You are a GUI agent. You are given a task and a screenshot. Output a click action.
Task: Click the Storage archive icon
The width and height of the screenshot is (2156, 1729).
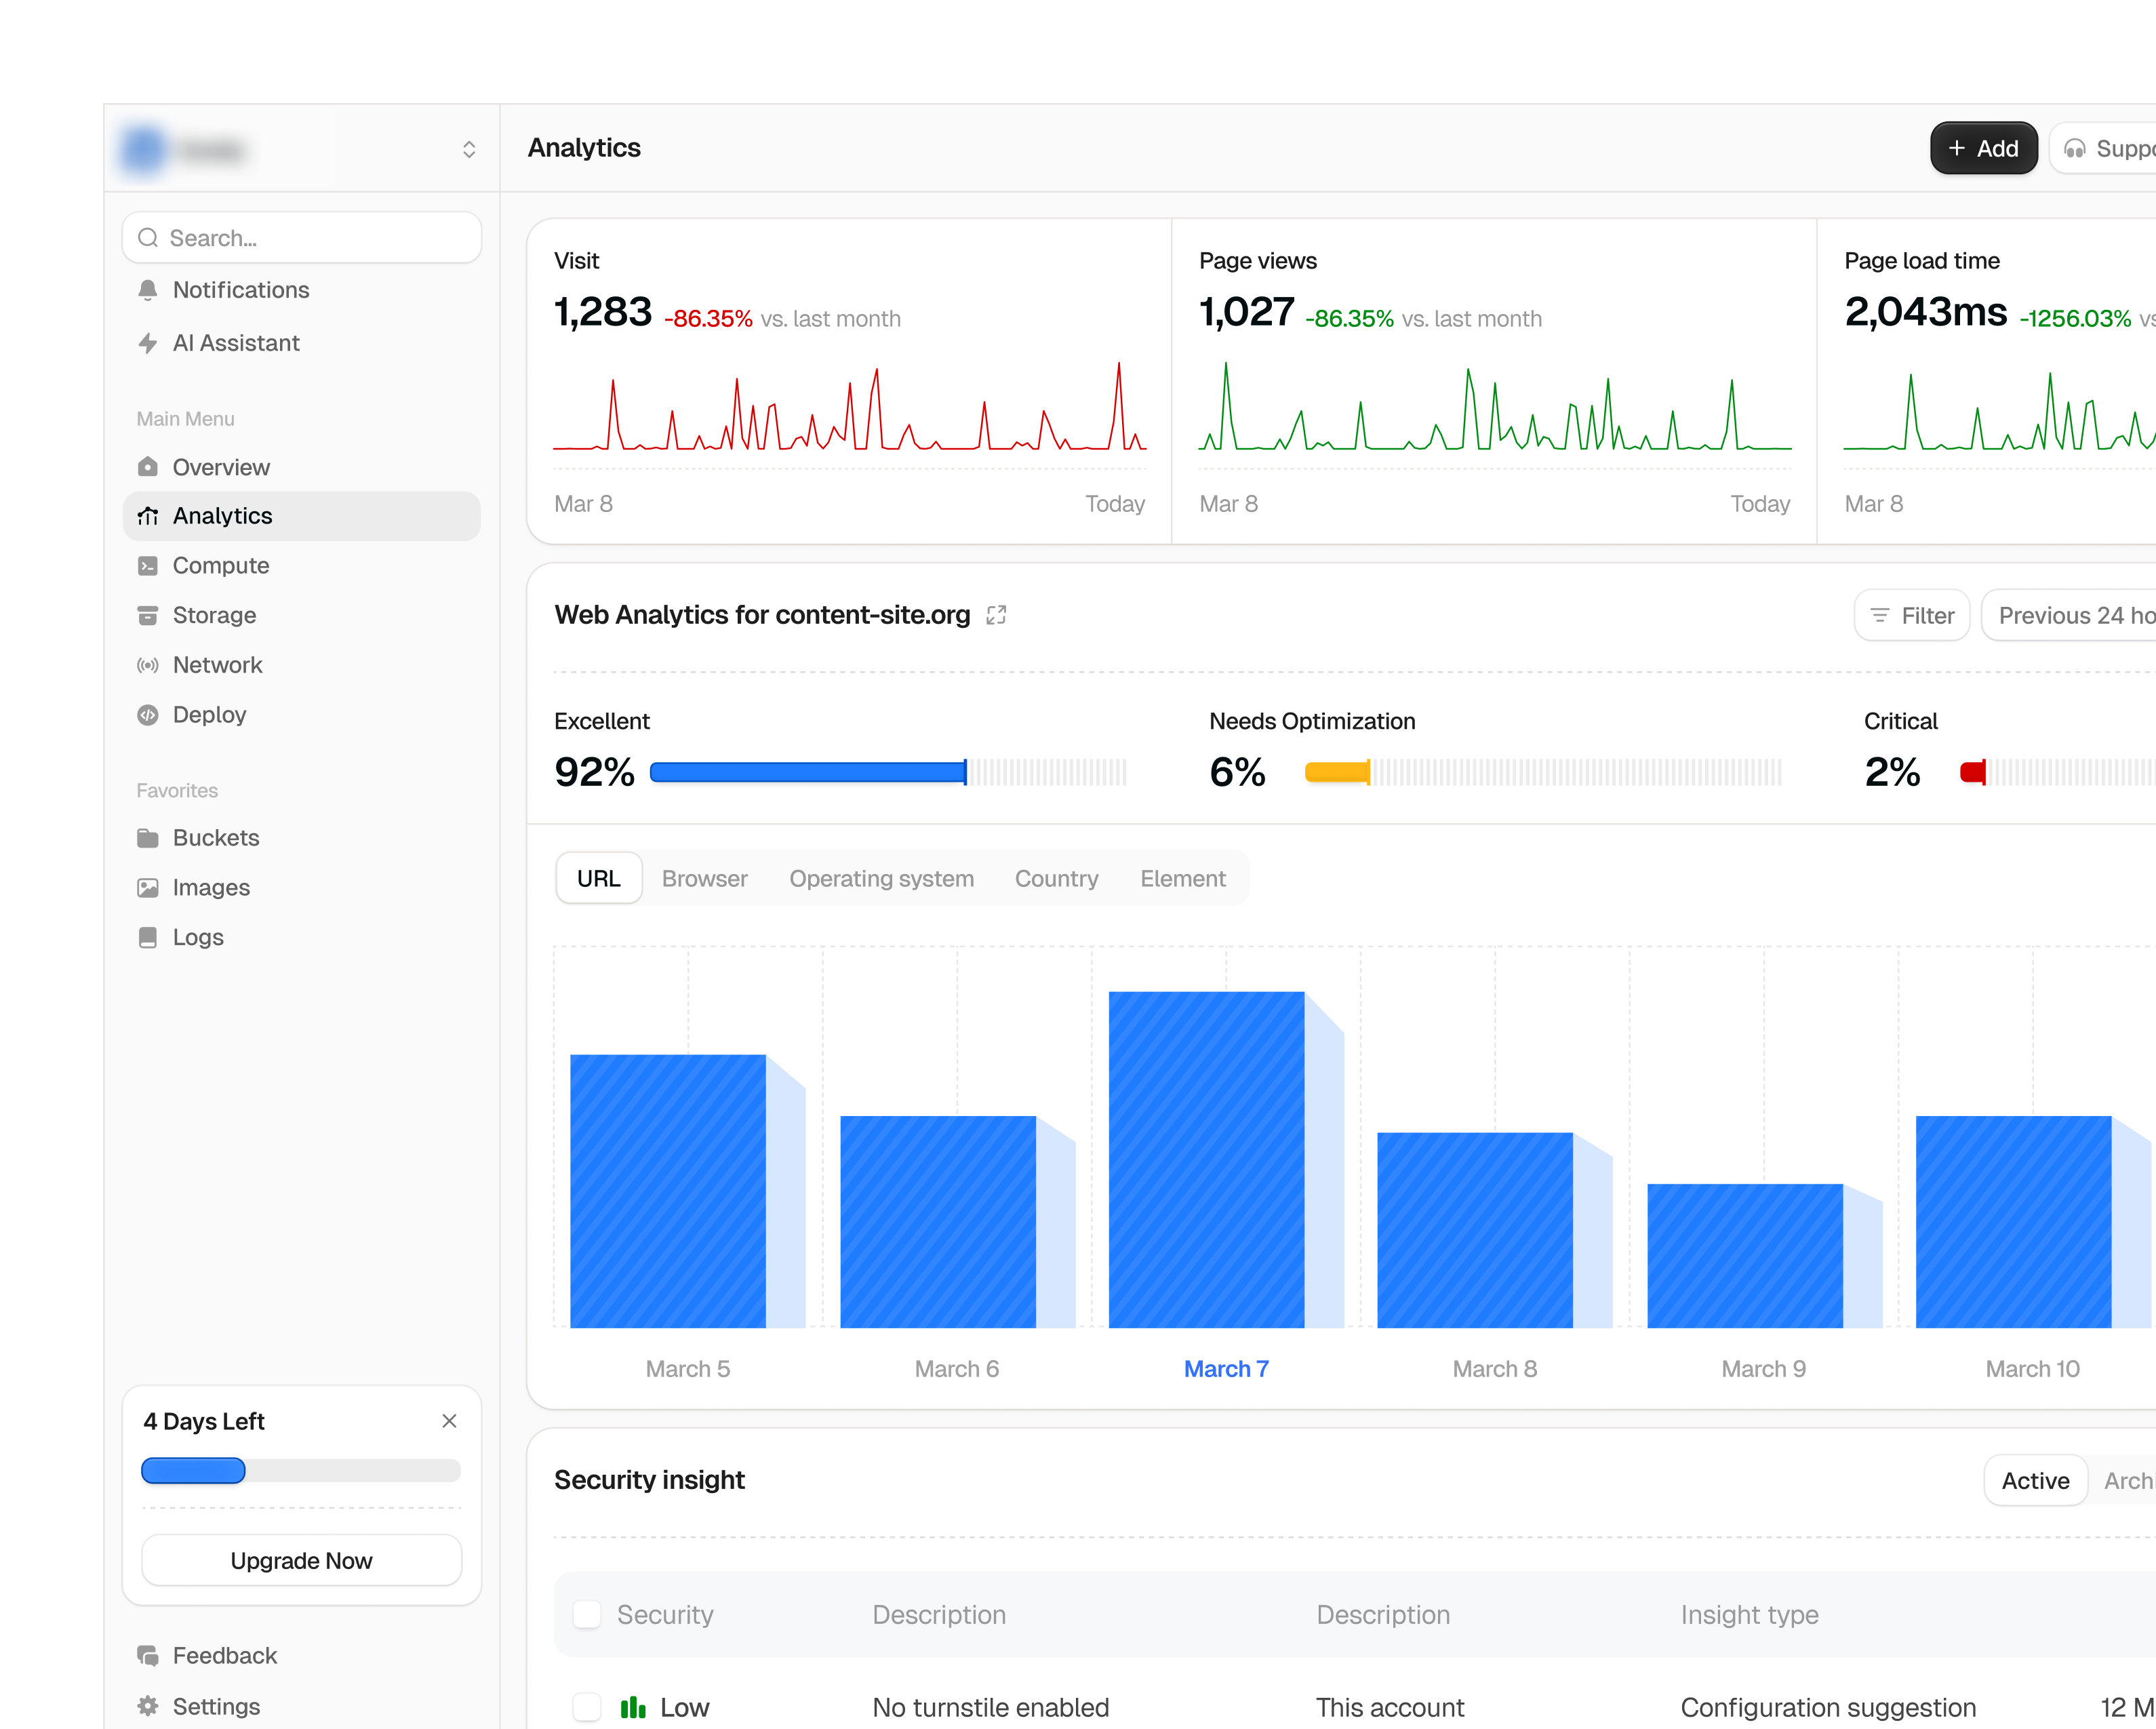(x=148, y=615)
